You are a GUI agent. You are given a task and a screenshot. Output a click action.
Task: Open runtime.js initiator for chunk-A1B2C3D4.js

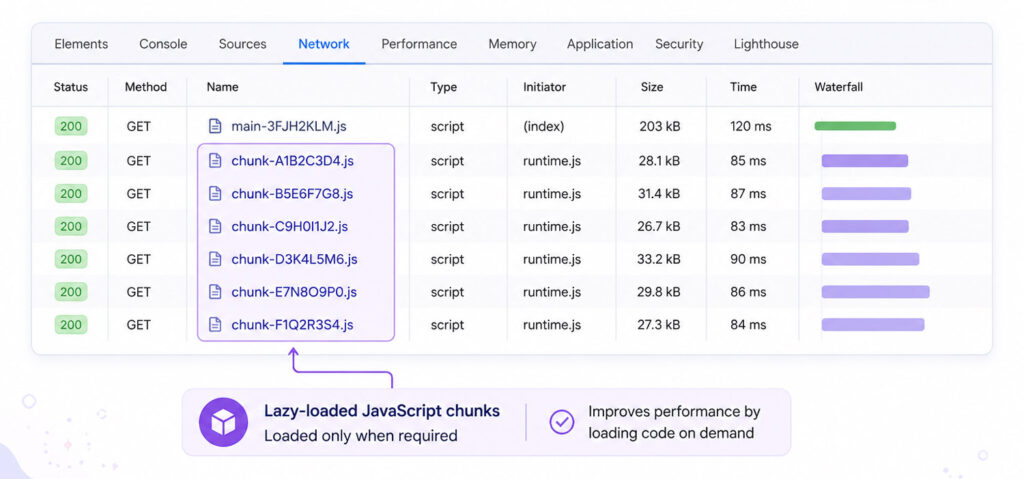pyautogui.click(x=552, y=161)
